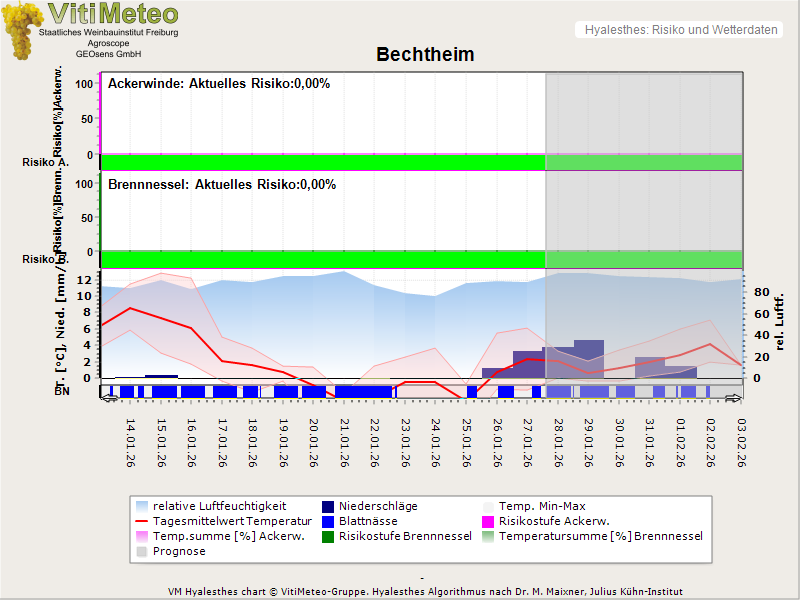Screen dimensions: 800x600
Task: Click the VitiMeteo title text
Action: pos(113,14)
